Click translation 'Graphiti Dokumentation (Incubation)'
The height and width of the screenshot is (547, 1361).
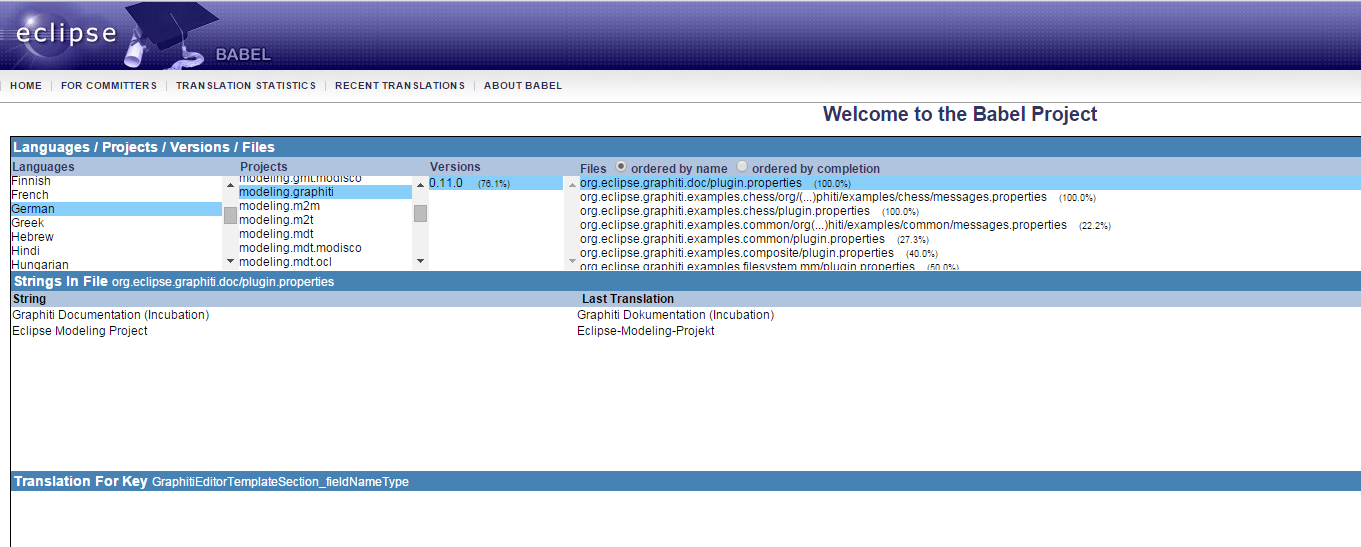tap(675, 315)
